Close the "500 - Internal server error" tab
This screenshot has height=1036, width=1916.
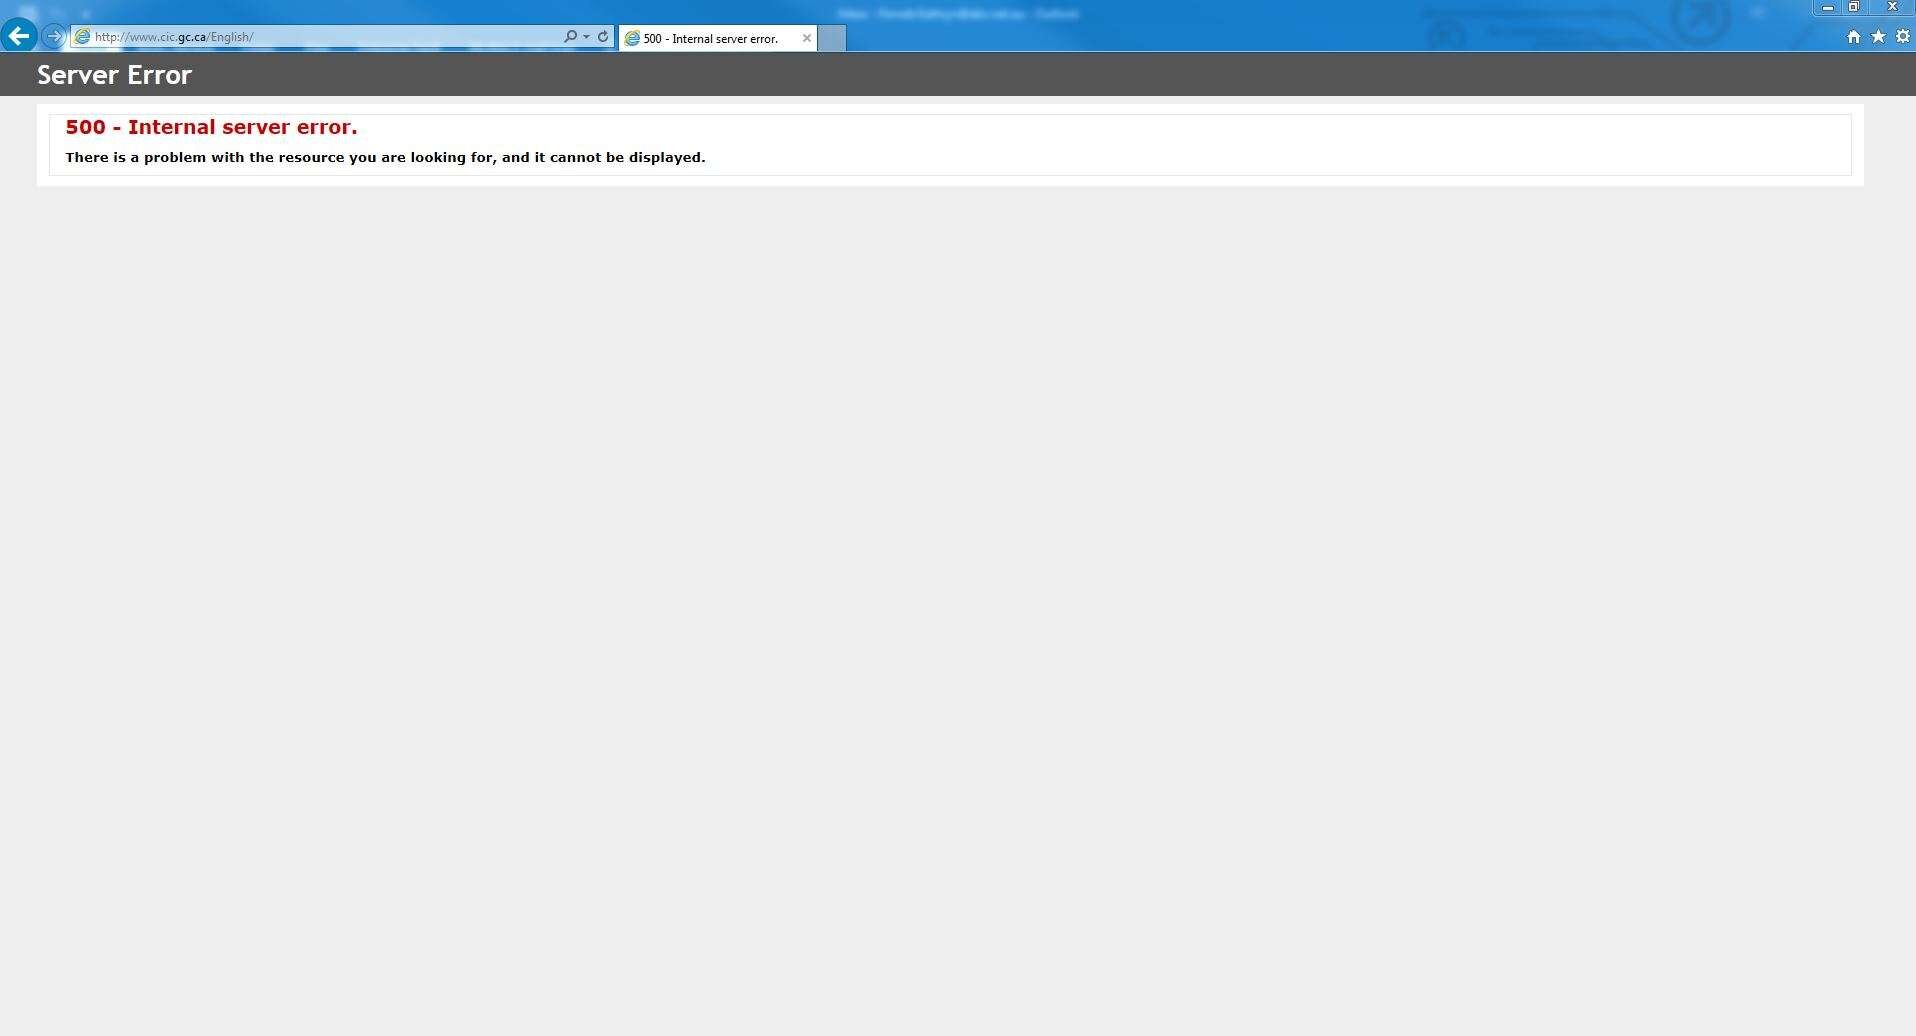click(x=806, y=38)
